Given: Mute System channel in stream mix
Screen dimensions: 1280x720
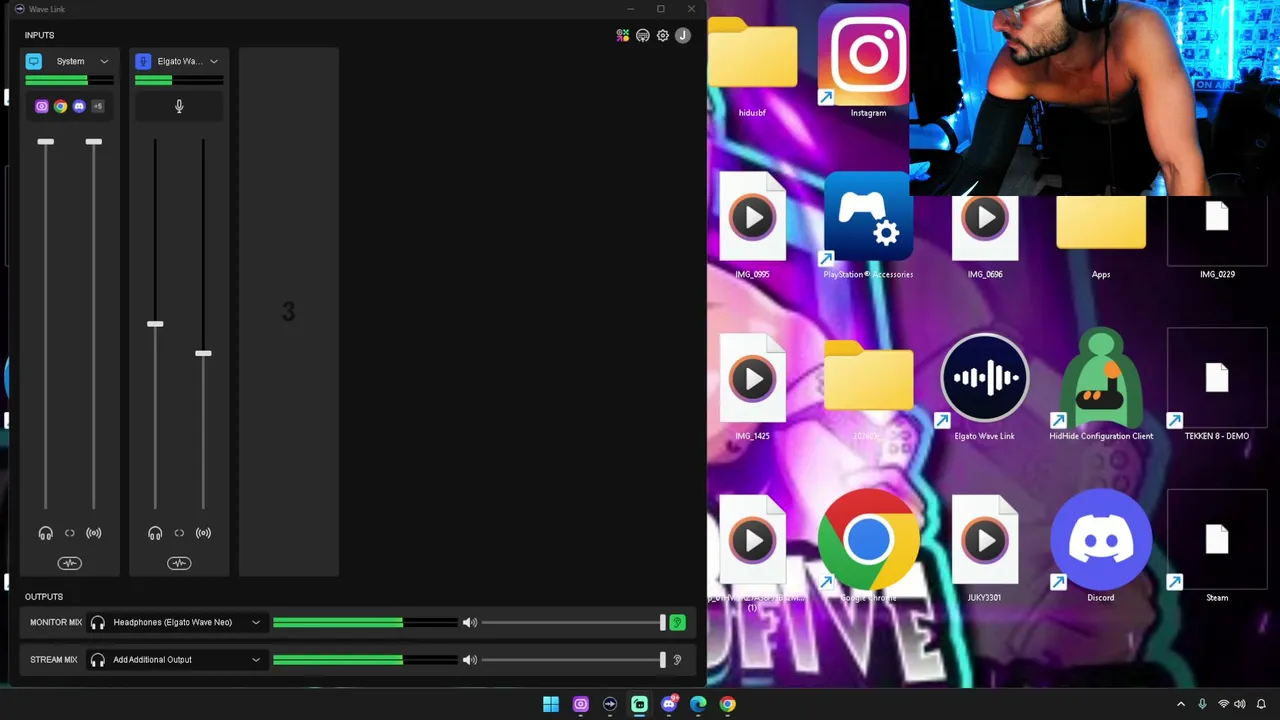Looking at the screenshot, I should [94, 533].
